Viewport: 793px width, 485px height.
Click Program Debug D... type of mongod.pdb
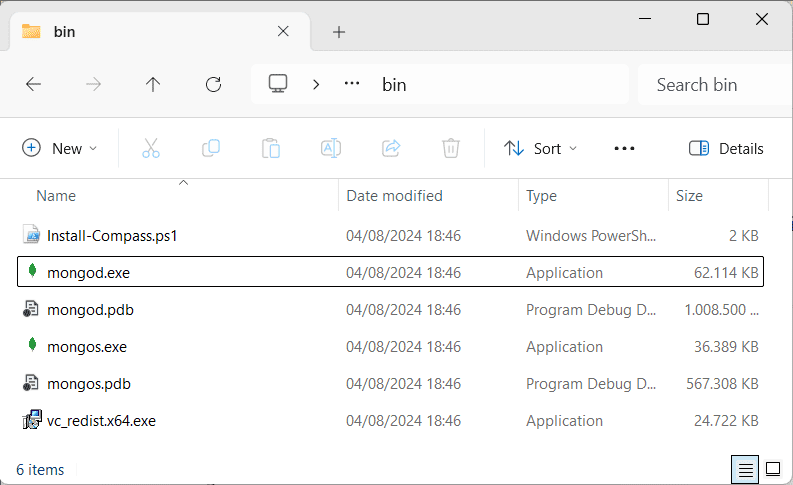(591, 310)
